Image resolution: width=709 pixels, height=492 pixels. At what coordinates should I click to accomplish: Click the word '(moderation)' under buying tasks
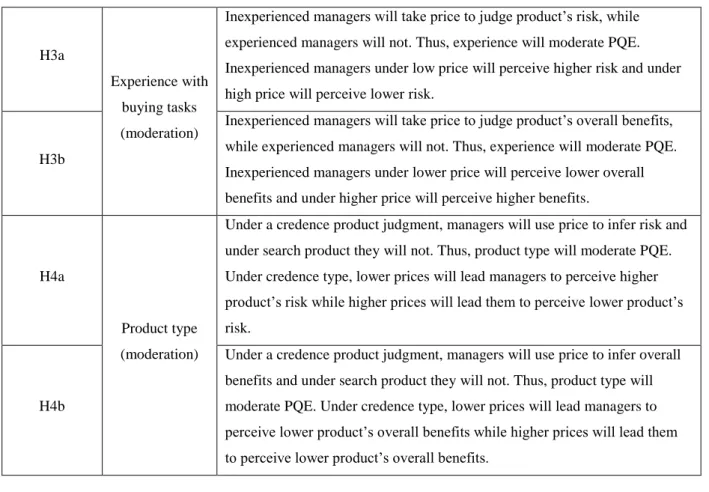pyautogui.click(x=160, y=133)
